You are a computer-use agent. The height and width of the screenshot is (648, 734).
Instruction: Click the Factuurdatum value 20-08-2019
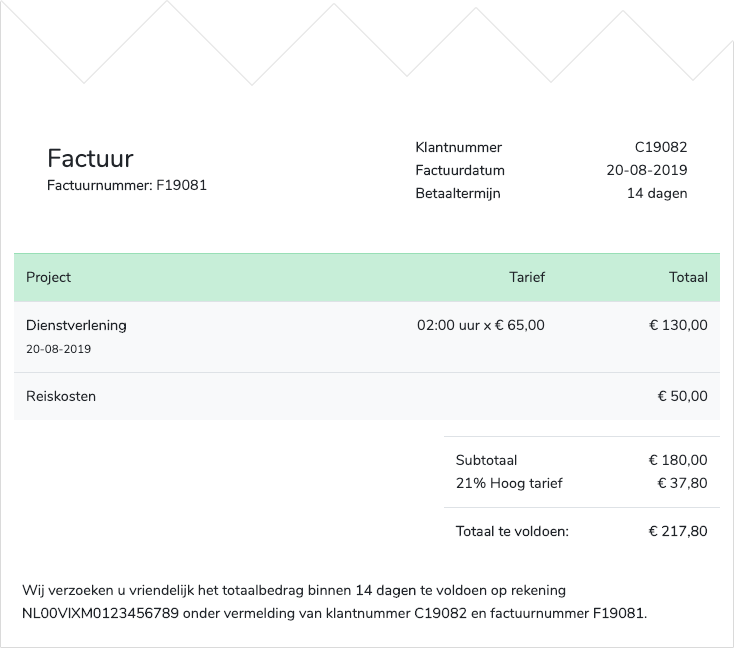point(646,170)
